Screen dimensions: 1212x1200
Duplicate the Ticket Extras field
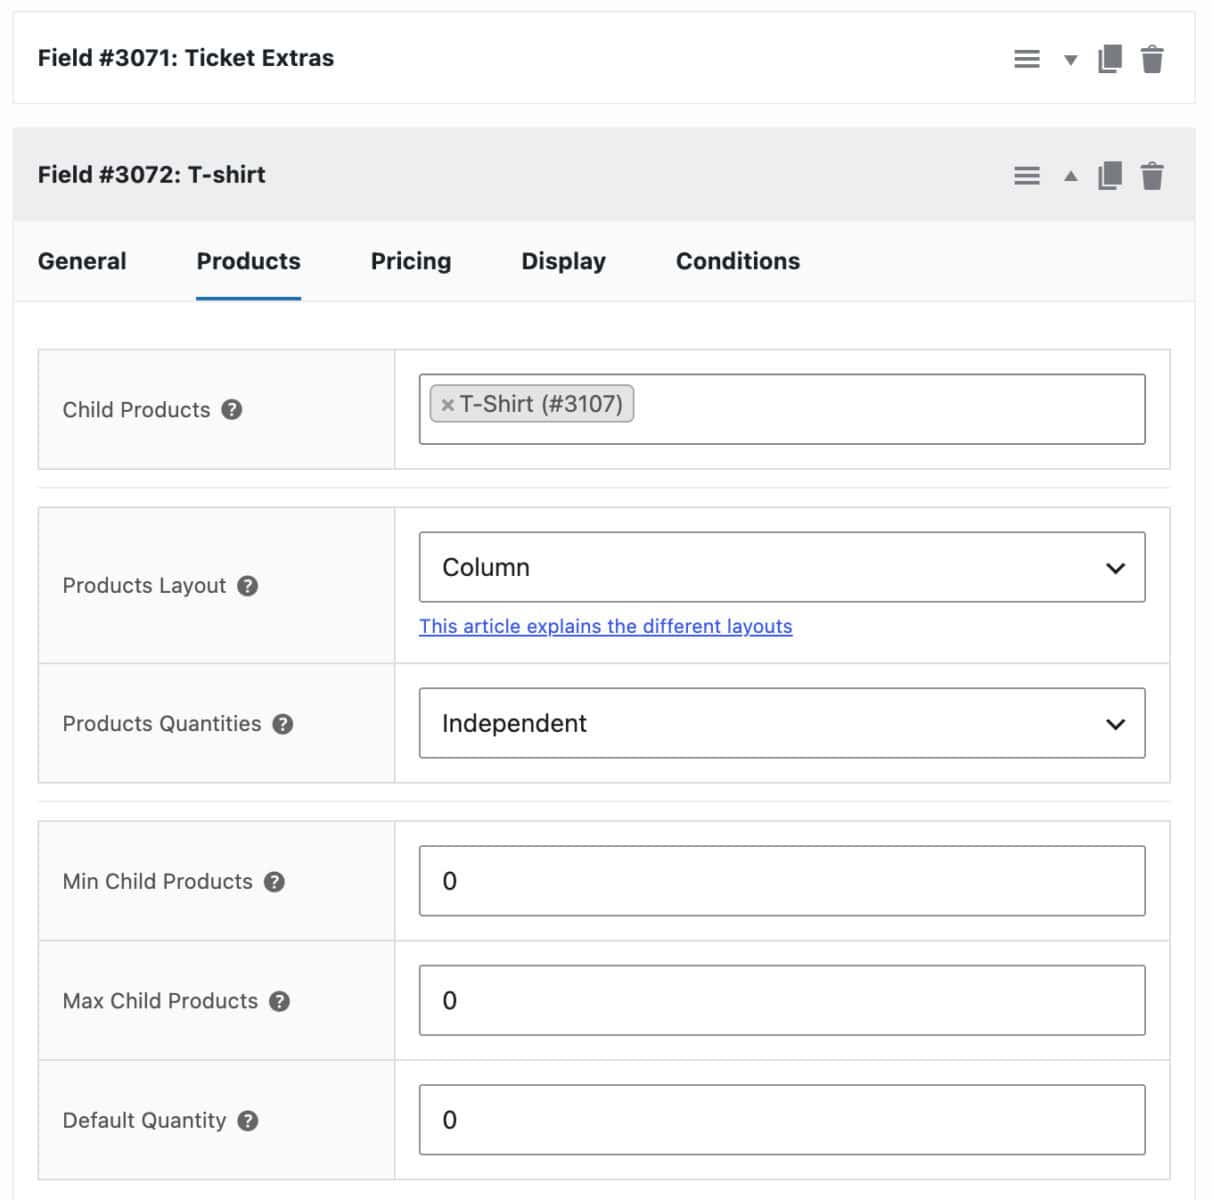point(1110,59)
